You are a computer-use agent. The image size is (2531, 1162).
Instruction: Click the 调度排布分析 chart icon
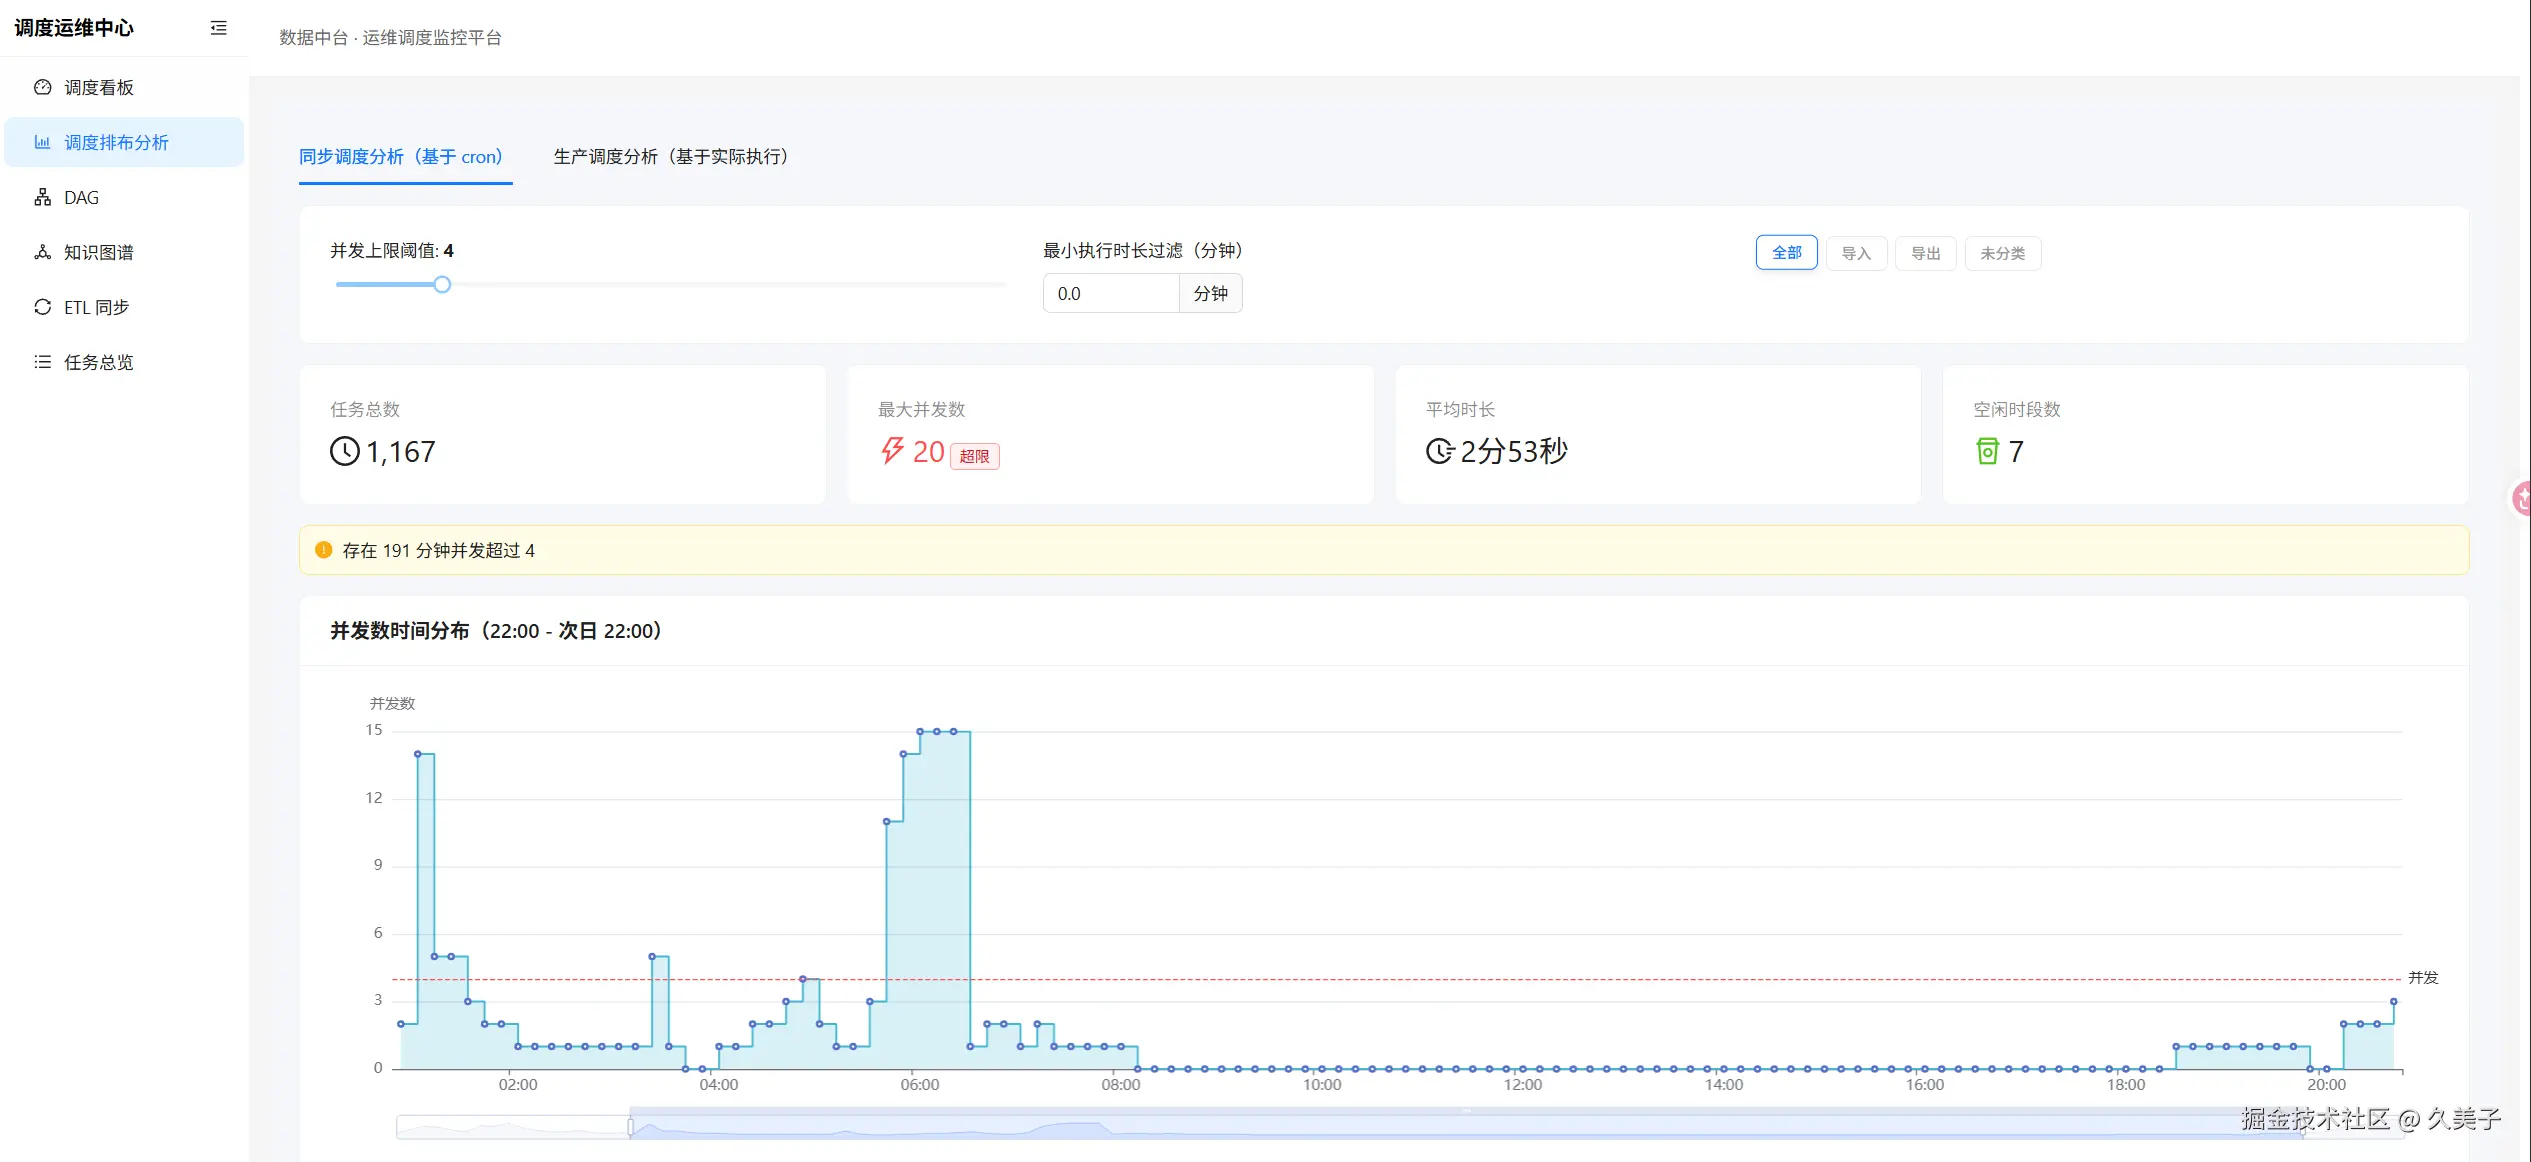tap(42, 142)
